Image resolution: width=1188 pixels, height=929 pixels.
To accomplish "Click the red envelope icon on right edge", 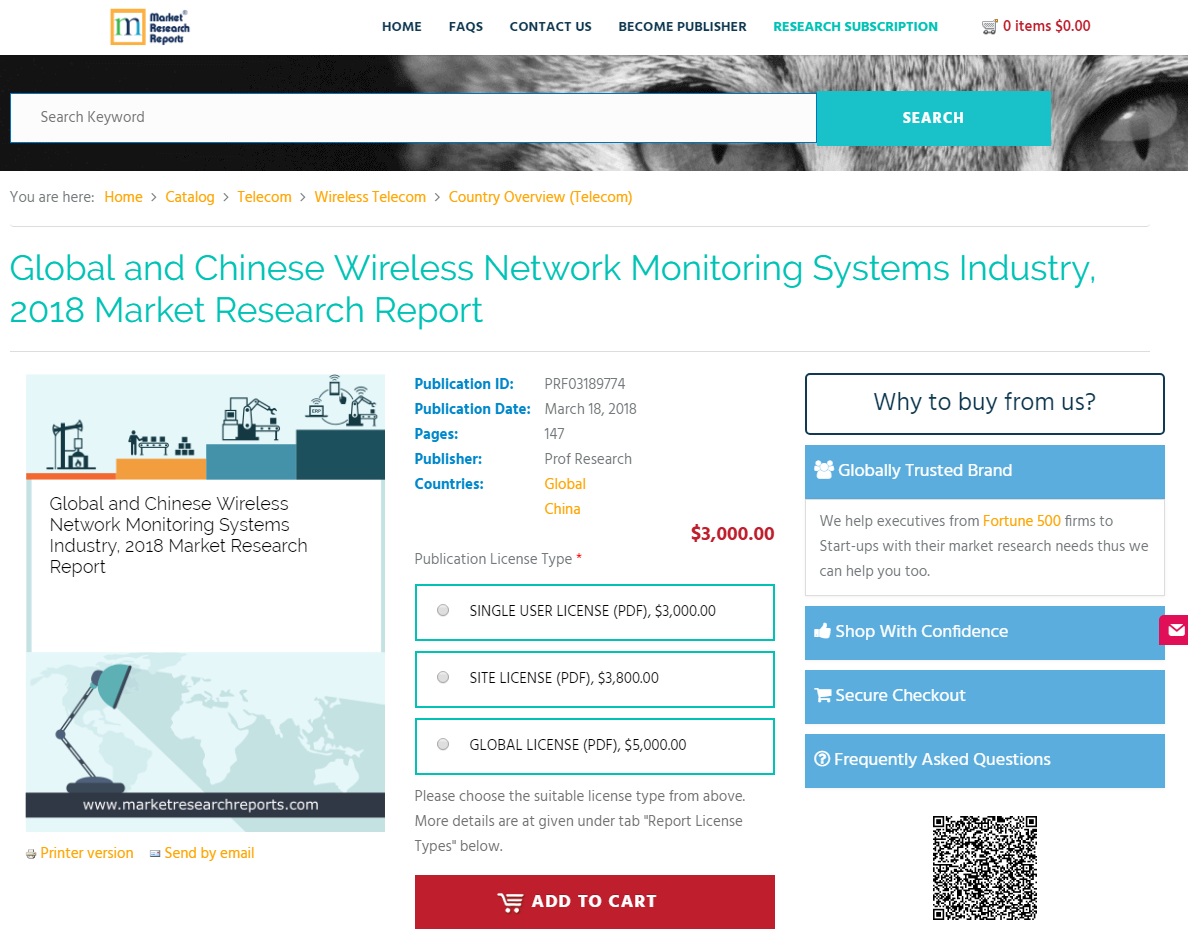I will point(1175,631).
